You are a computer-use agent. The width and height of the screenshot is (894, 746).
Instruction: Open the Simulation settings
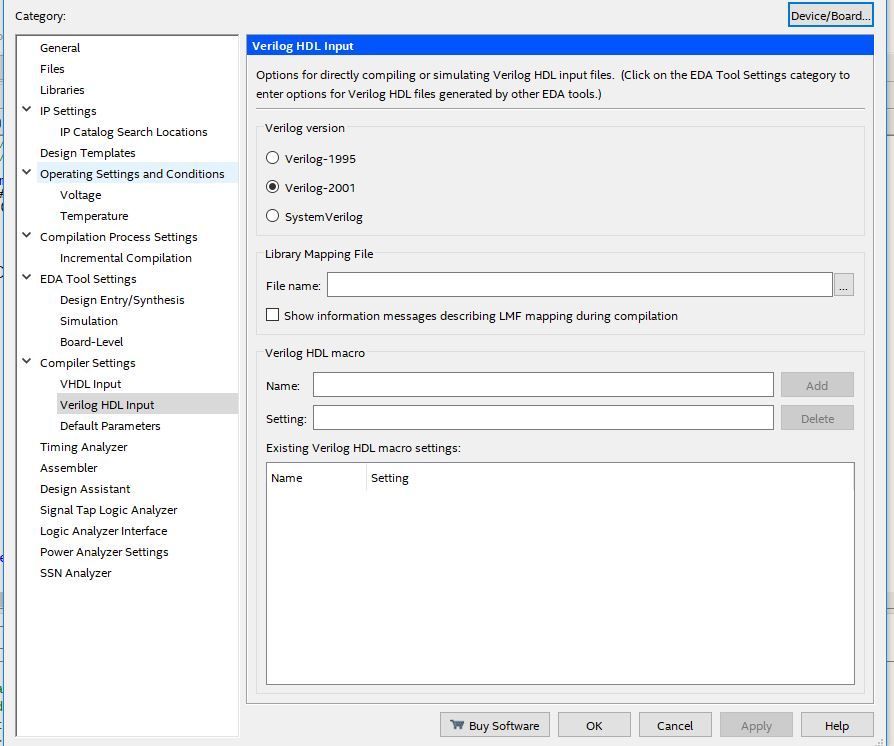point(89,321)
